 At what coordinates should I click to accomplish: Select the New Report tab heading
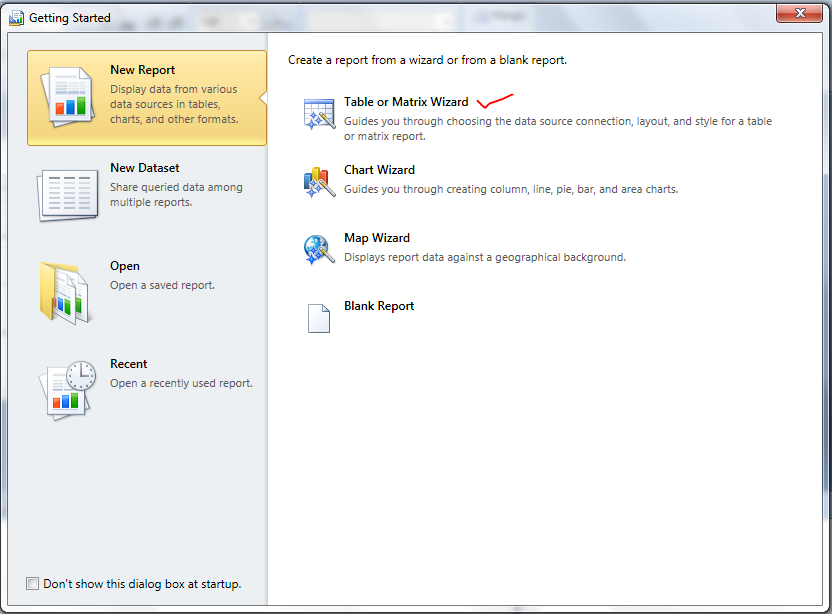142,70
